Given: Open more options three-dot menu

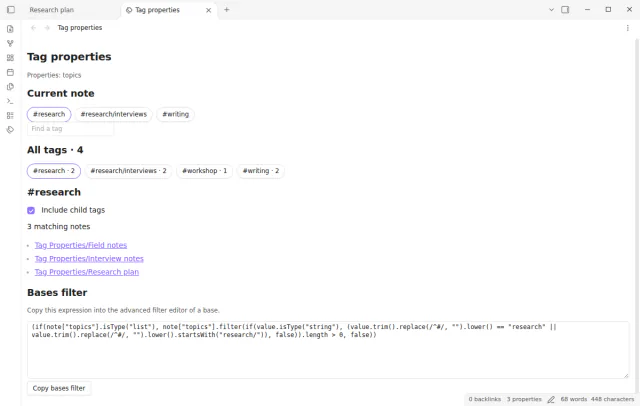Looking at the screenshot, I should (x=627, y=28).
